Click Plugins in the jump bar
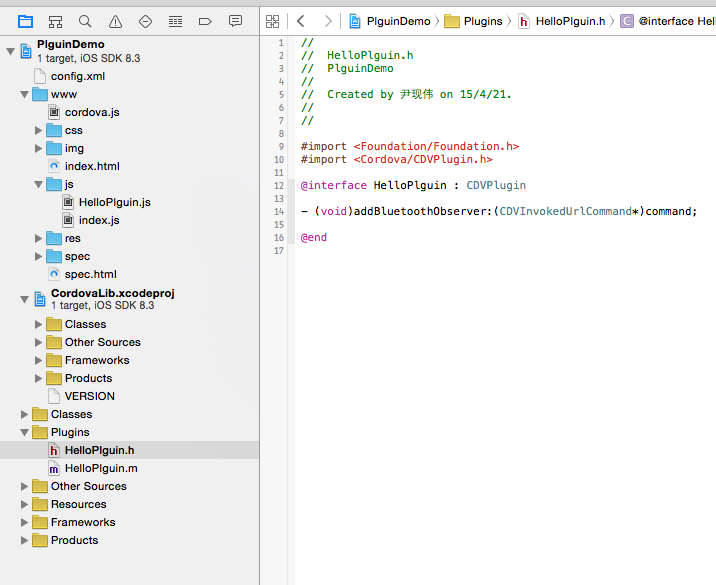The image size is (716, 585). (482, 21)
